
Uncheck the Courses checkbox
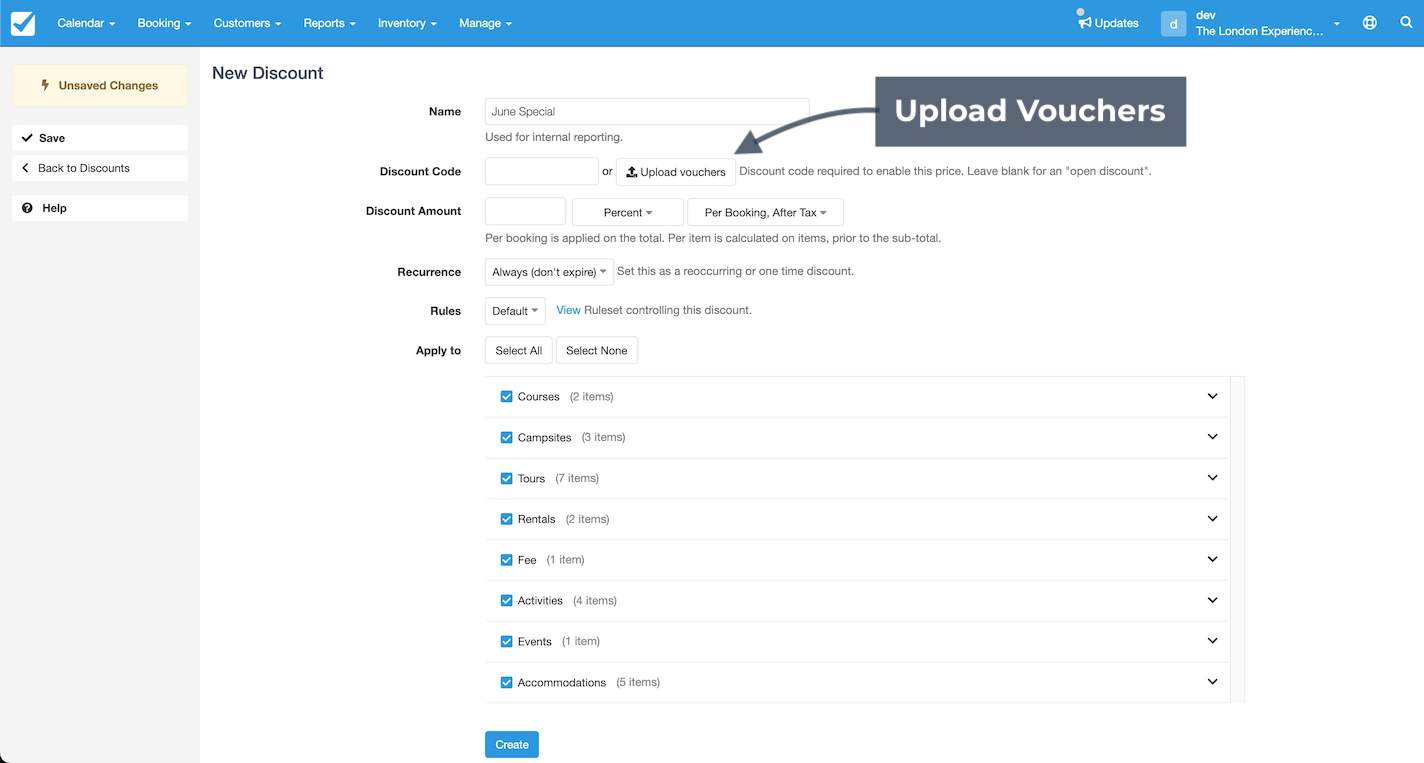506,397
